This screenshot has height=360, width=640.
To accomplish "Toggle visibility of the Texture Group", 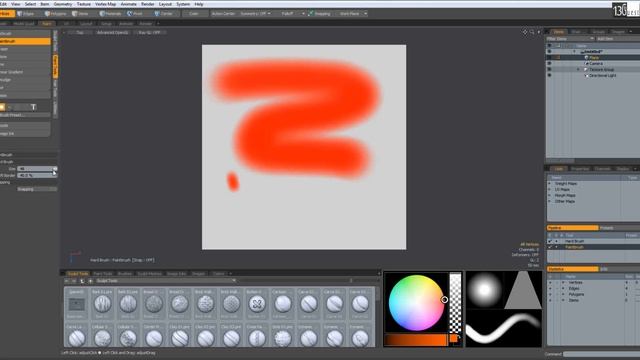I will pos(549,69).
